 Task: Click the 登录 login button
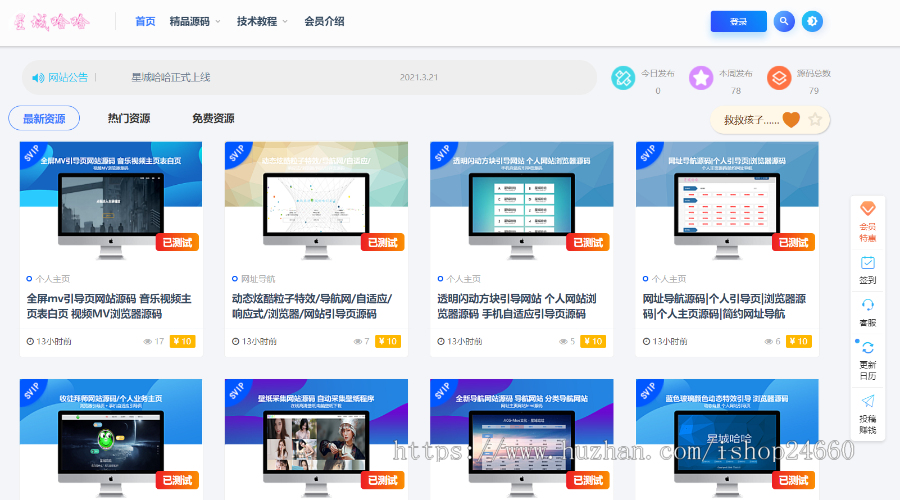click(x=738, y=21)
